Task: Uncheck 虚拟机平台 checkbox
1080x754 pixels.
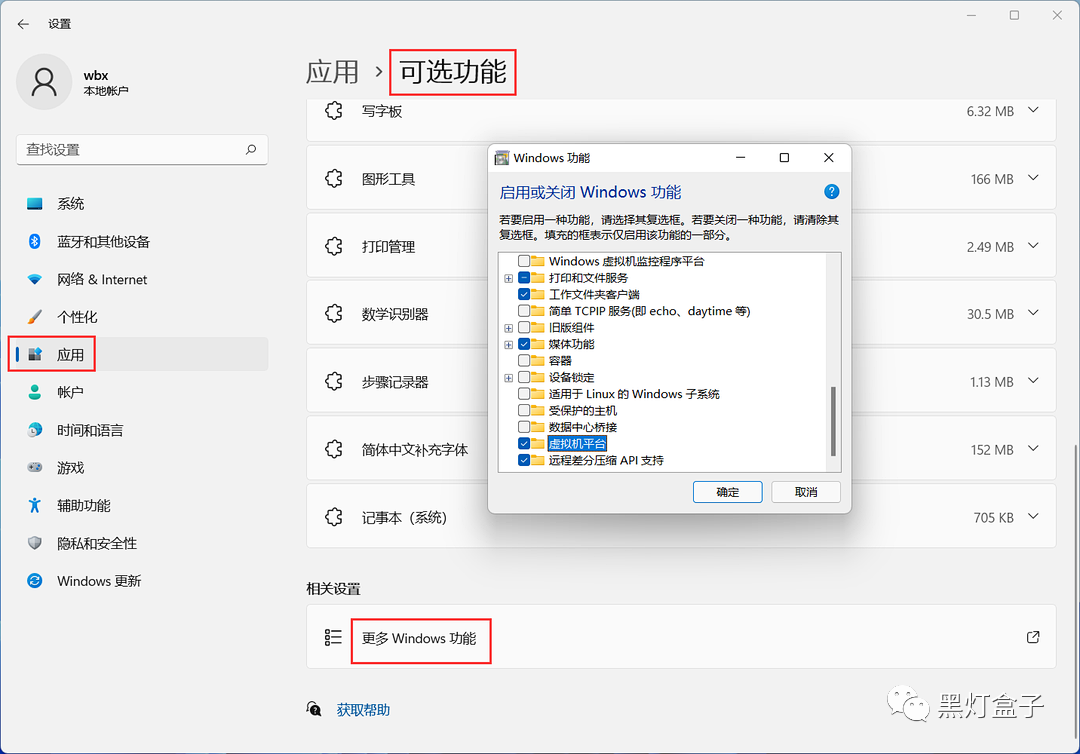Action: pos(524,443)
